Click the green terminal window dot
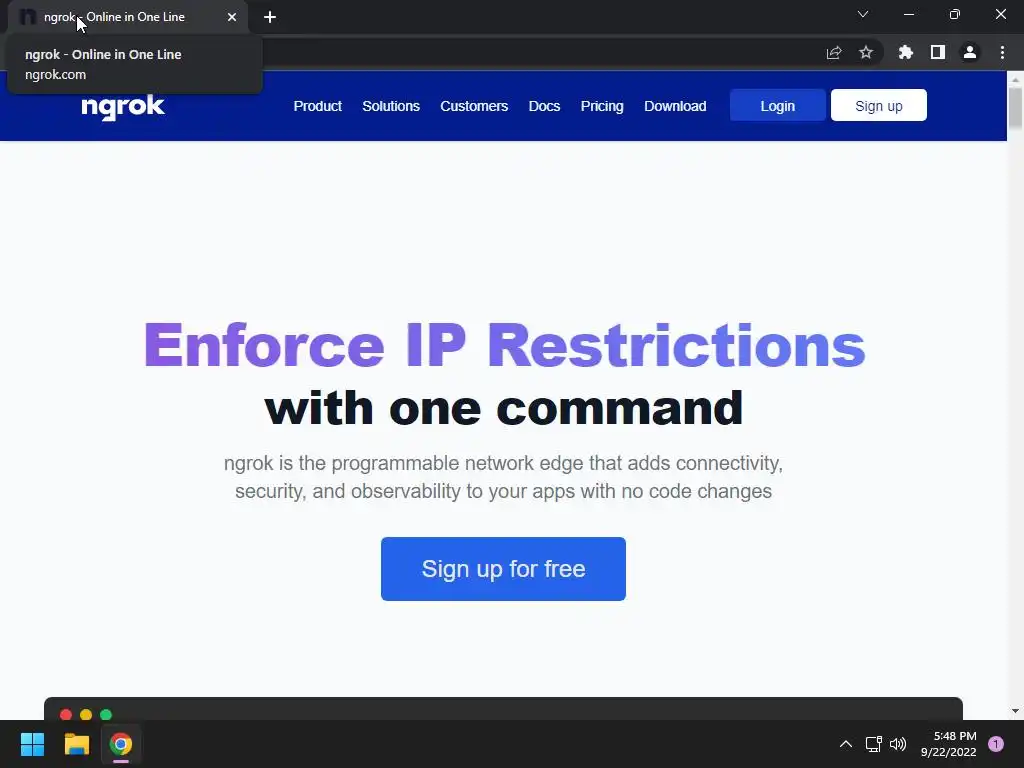Viewport: 1024px width, 768px height. (106, 714)
